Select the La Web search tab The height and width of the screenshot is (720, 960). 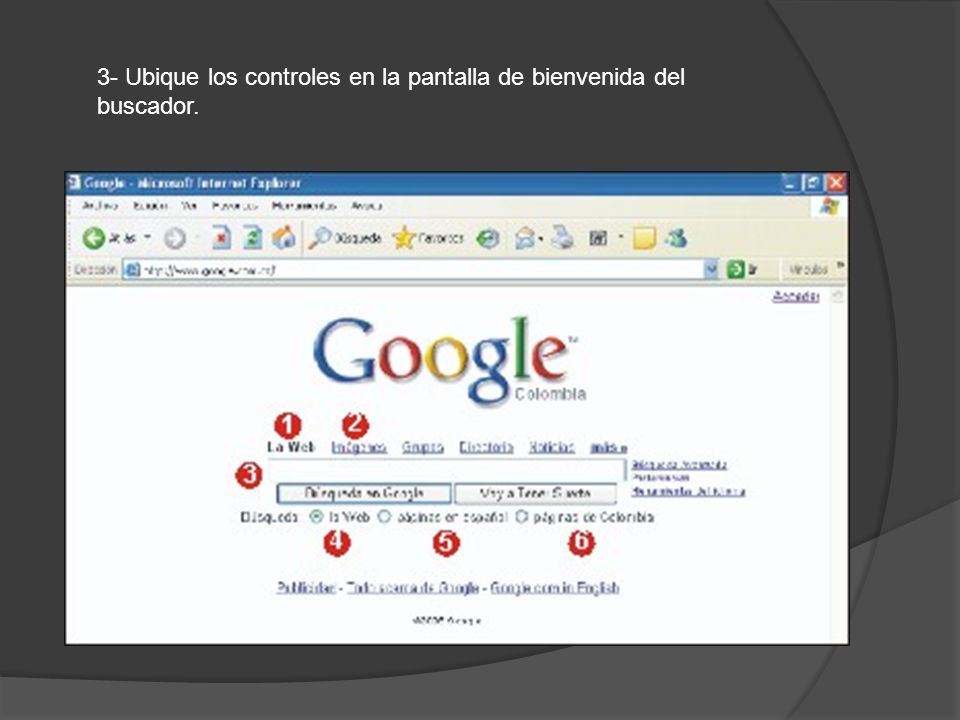point(291,447)
